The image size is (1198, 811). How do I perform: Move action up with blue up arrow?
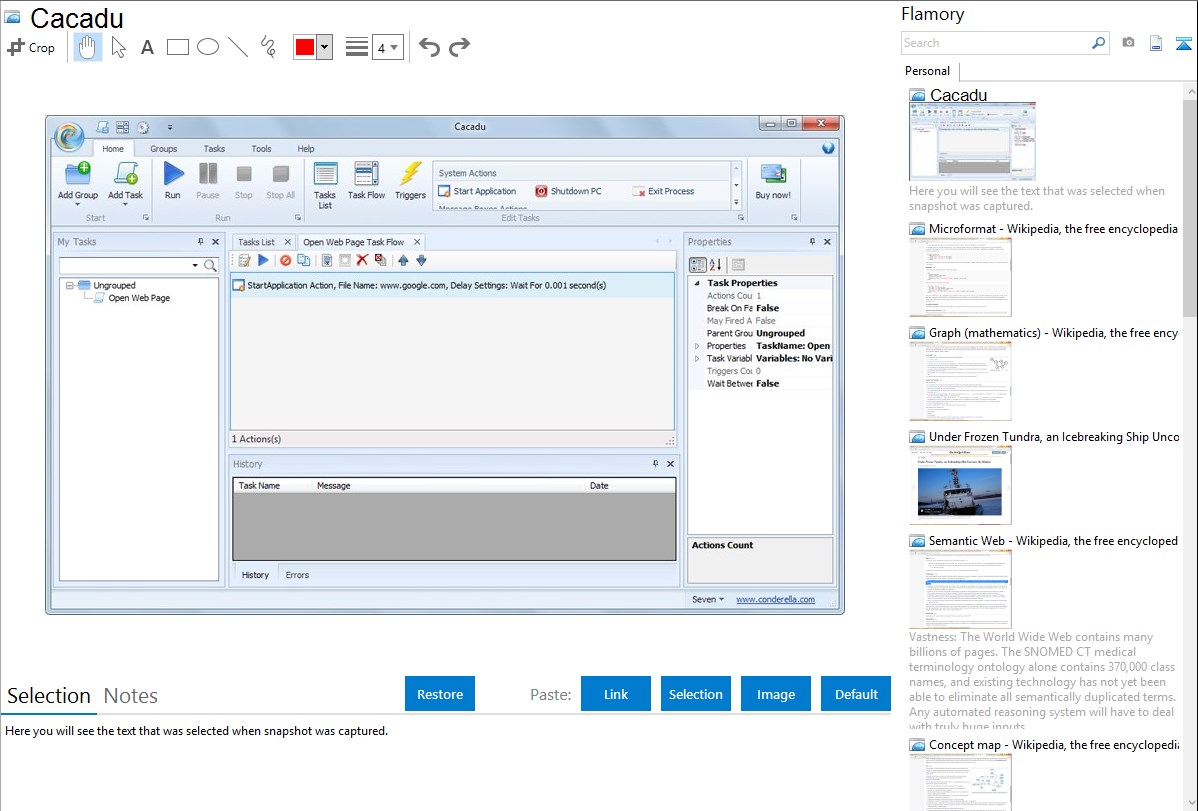click(x=403, y=261)
